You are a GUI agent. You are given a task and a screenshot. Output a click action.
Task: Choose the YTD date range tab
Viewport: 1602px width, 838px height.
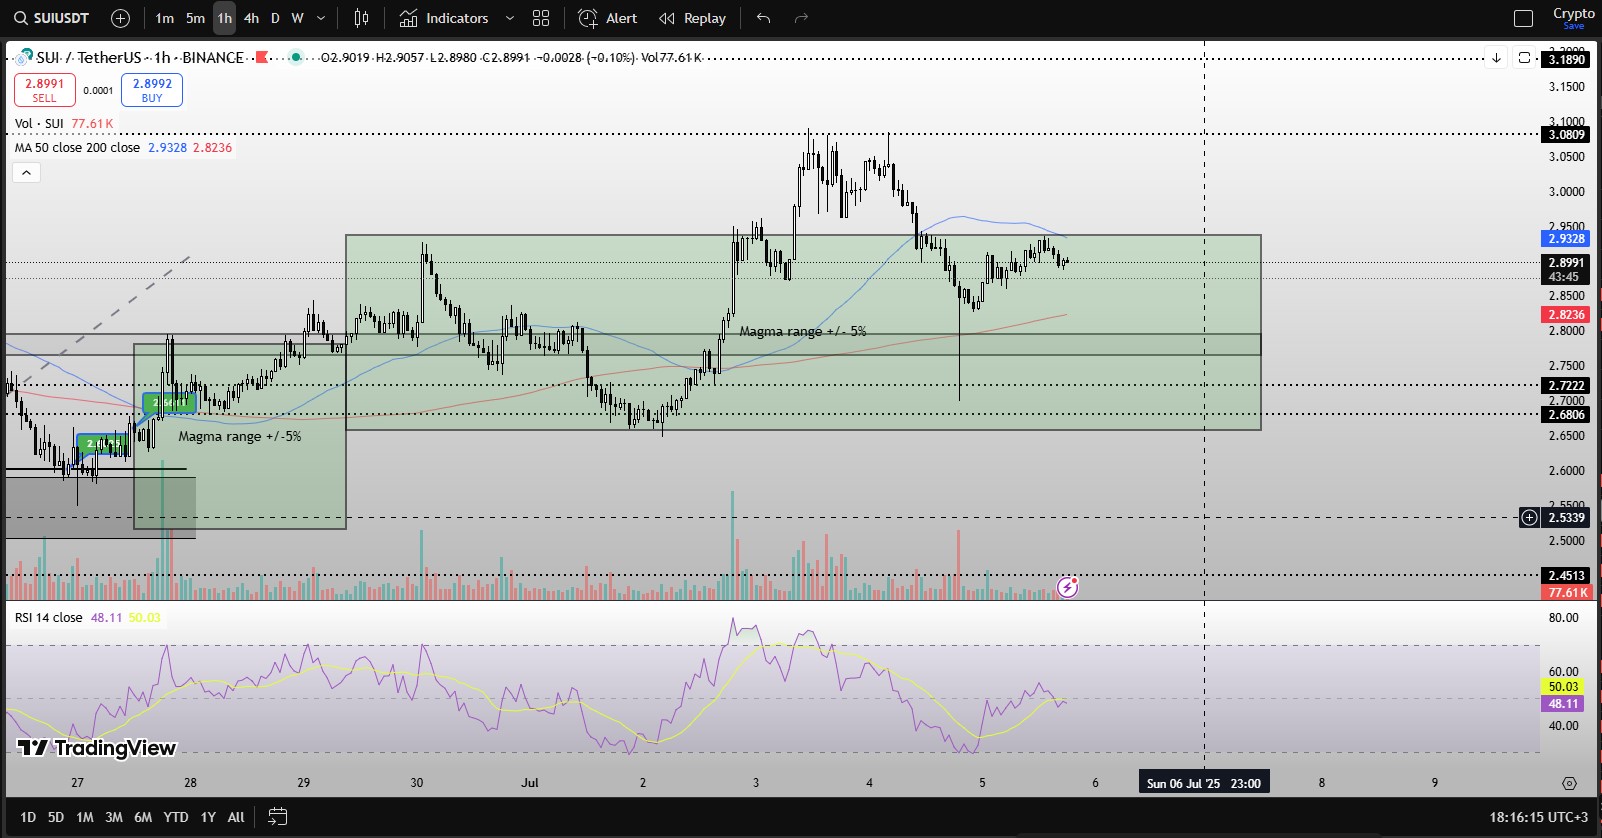tap(176, 817)
